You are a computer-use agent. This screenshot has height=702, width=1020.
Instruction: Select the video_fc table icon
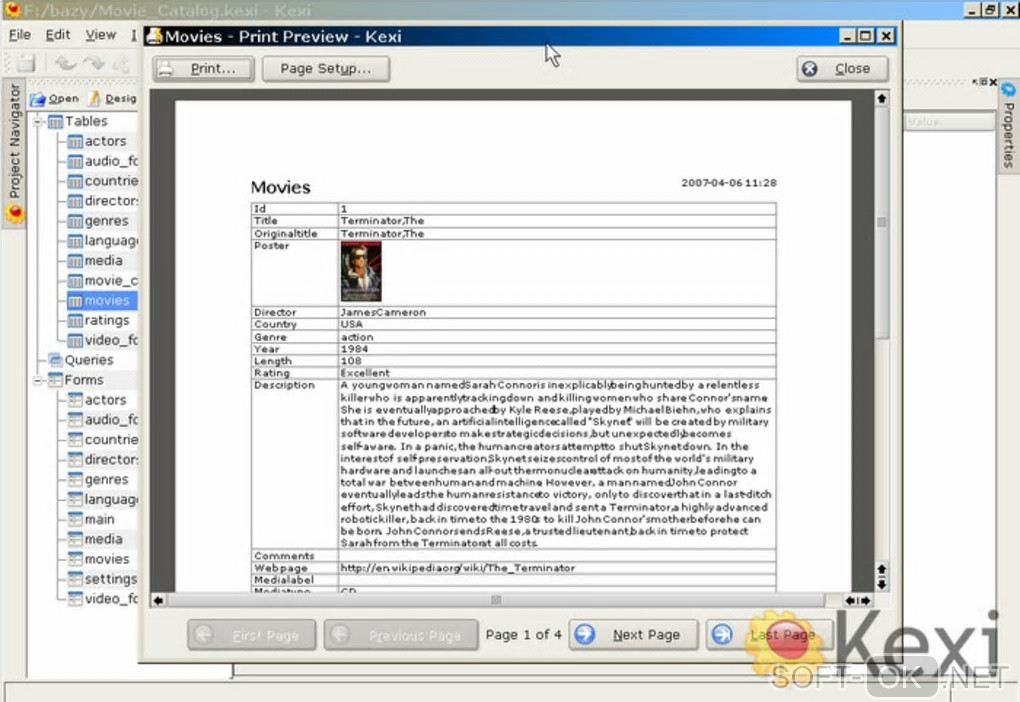pos(75,340)
